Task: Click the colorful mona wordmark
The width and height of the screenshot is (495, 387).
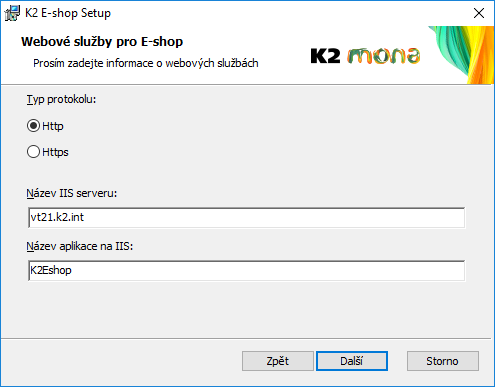Action: point(383,56)
